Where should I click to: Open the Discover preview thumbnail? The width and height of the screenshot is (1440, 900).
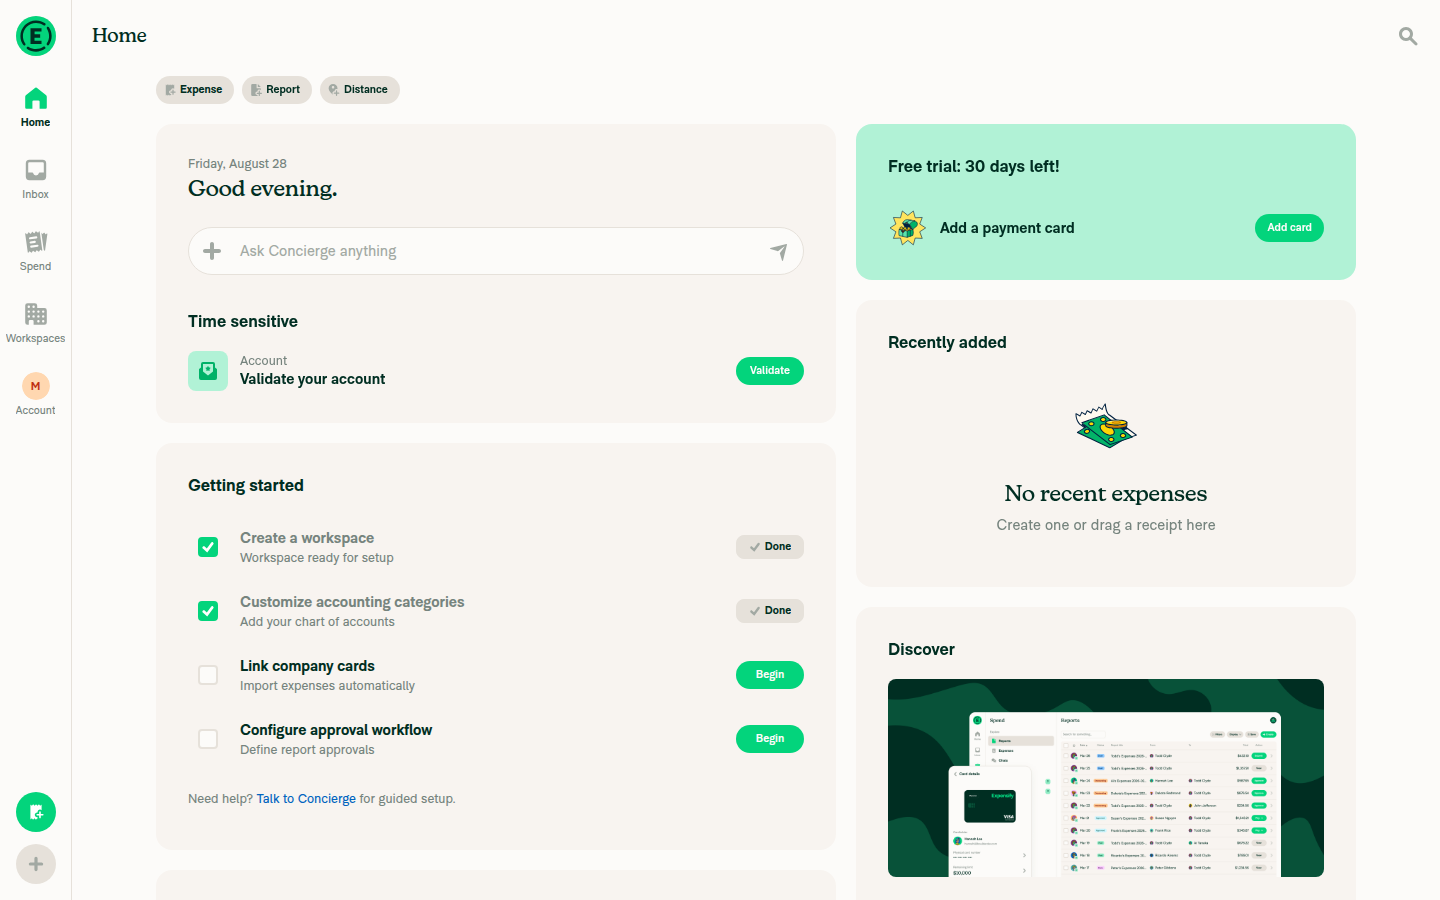1106,778
